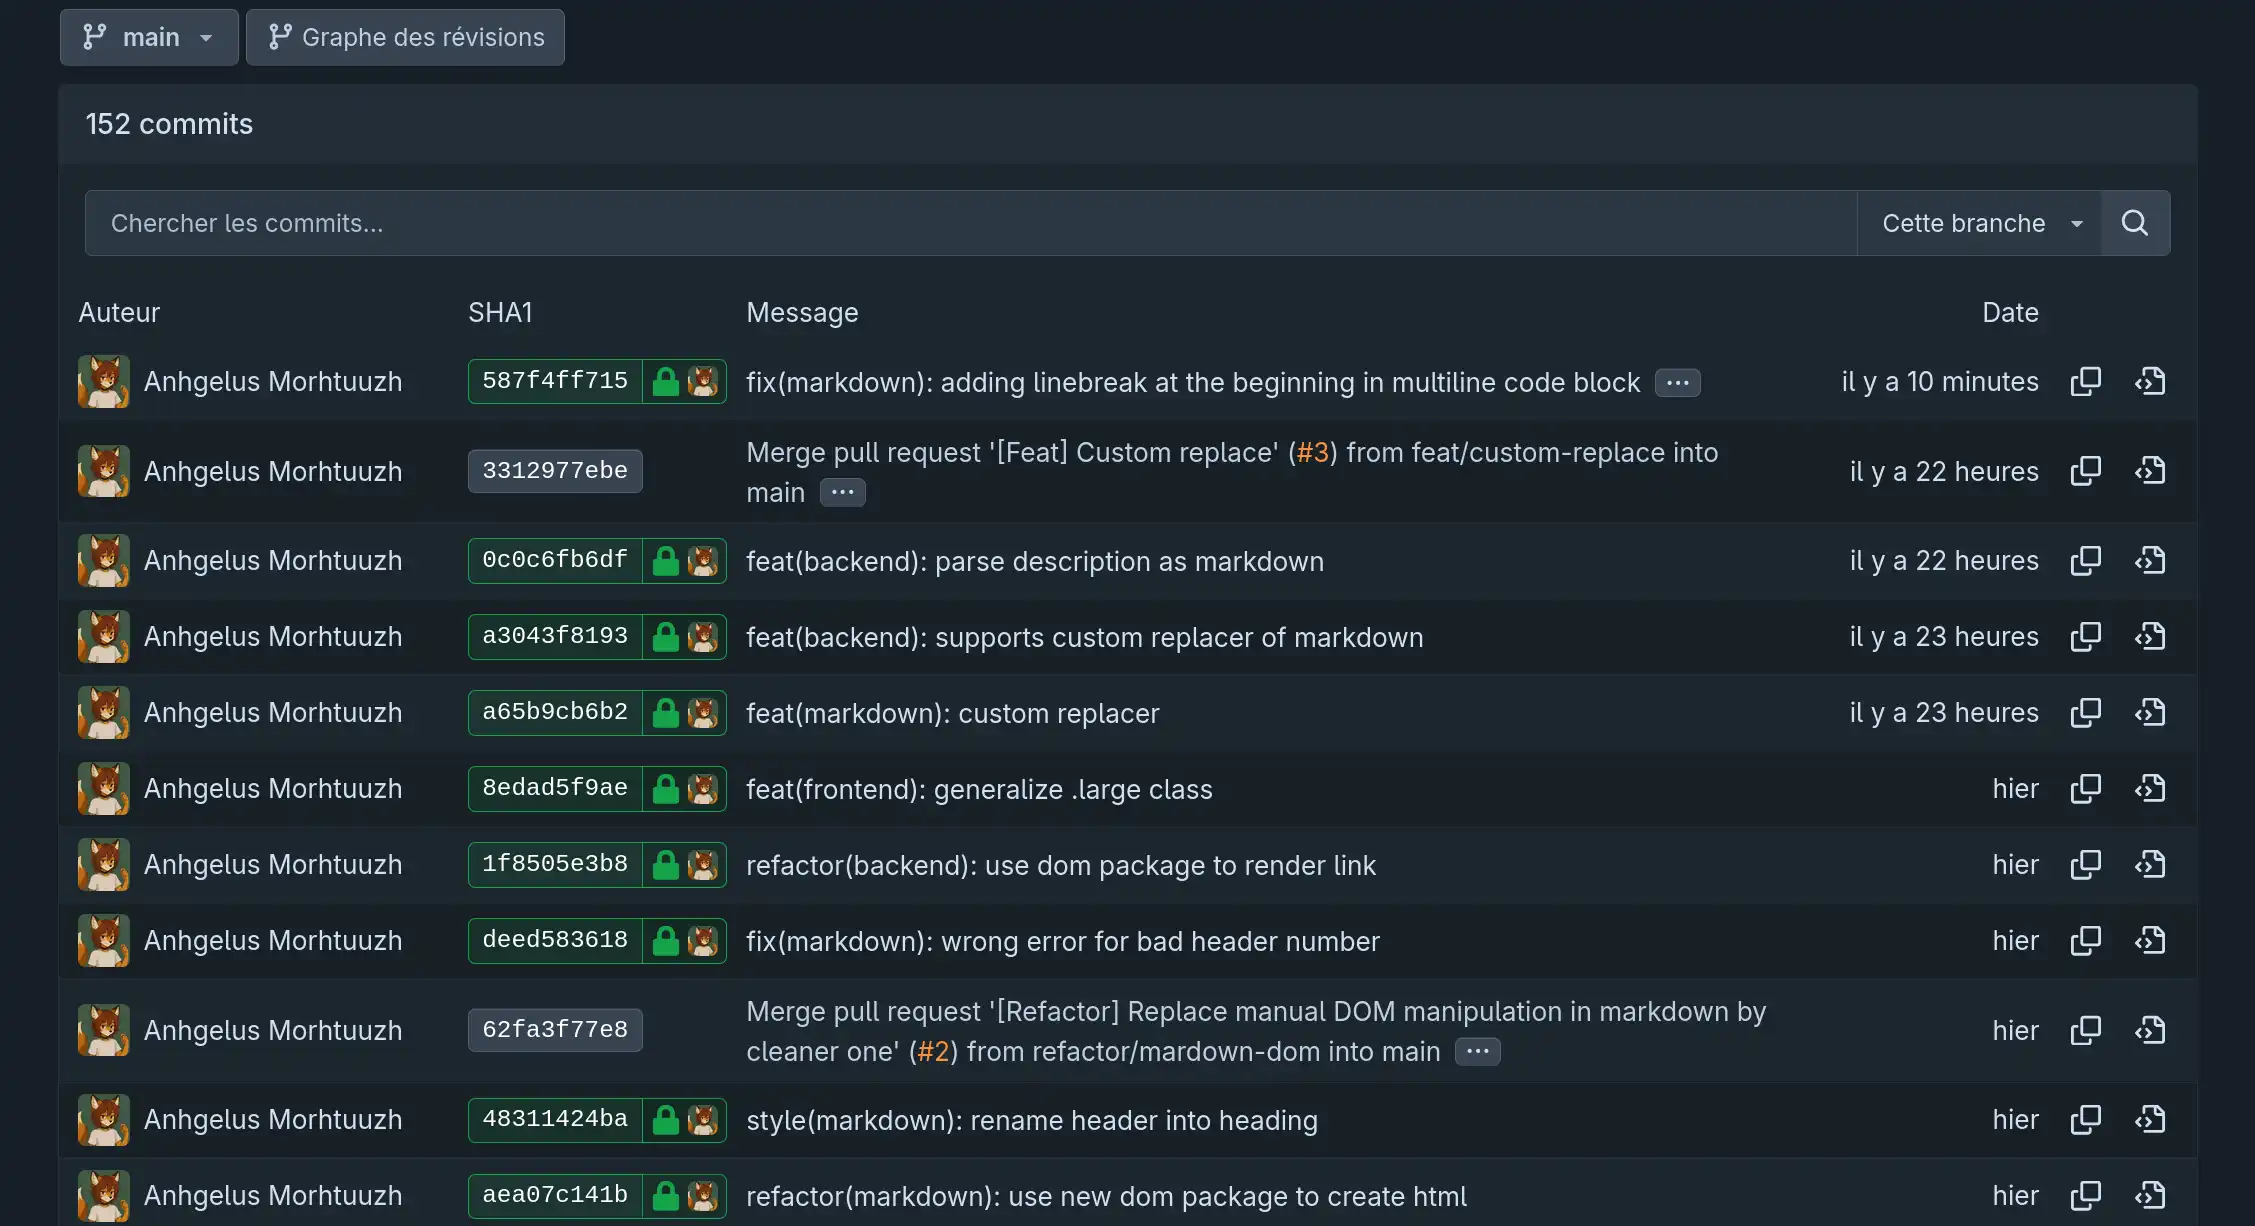
Task: Click the magnifier to search commits
Action: (x=2135, y=222)
